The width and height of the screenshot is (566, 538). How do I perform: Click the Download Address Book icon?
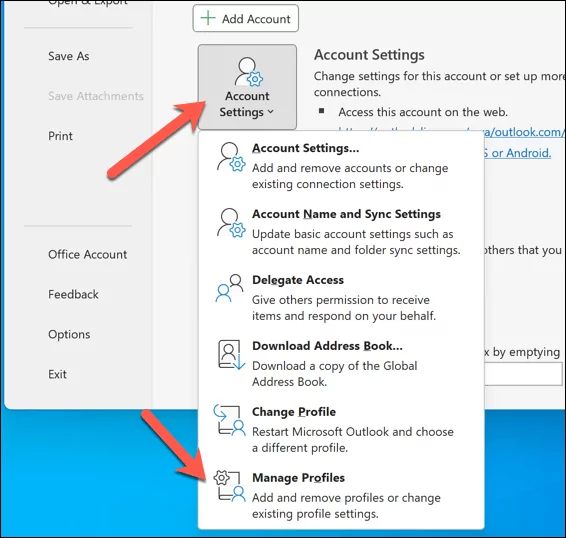(231, 355)
